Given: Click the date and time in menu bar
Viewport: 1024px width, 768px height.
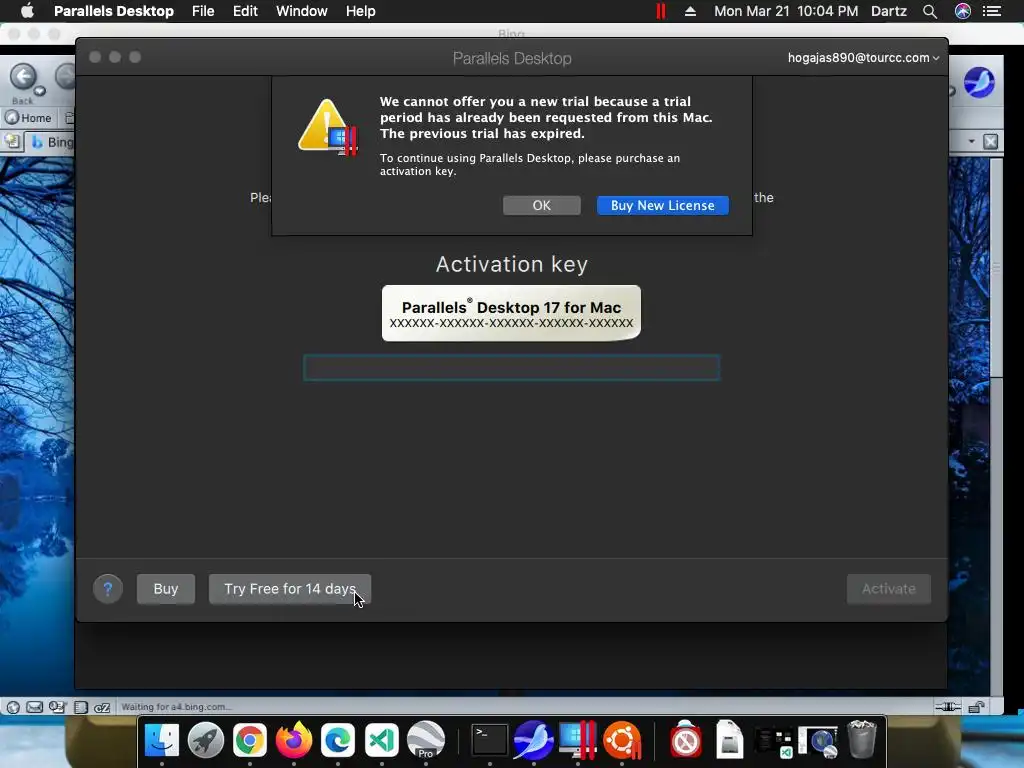Looking at the screenshot, I should coord(786,11).
